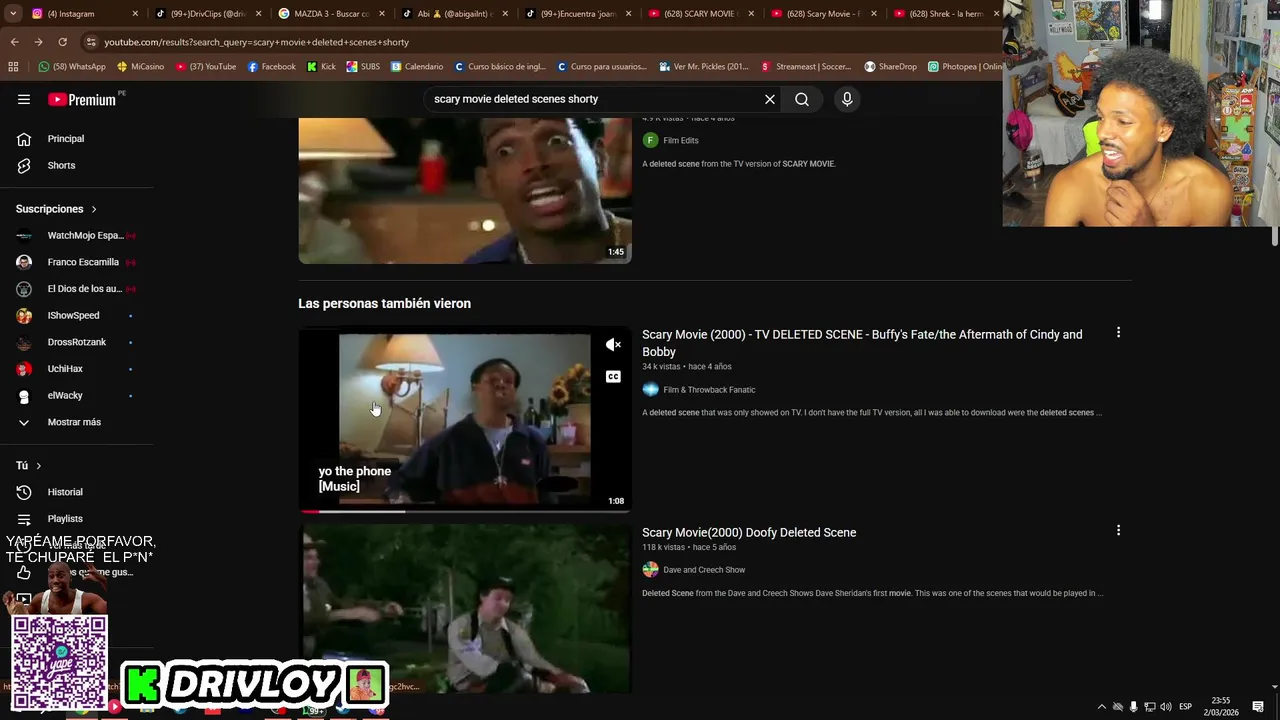Switch to the DrivClips TikTok tab
Viewport: 1280px width, 720px height.
coord(207,14)
